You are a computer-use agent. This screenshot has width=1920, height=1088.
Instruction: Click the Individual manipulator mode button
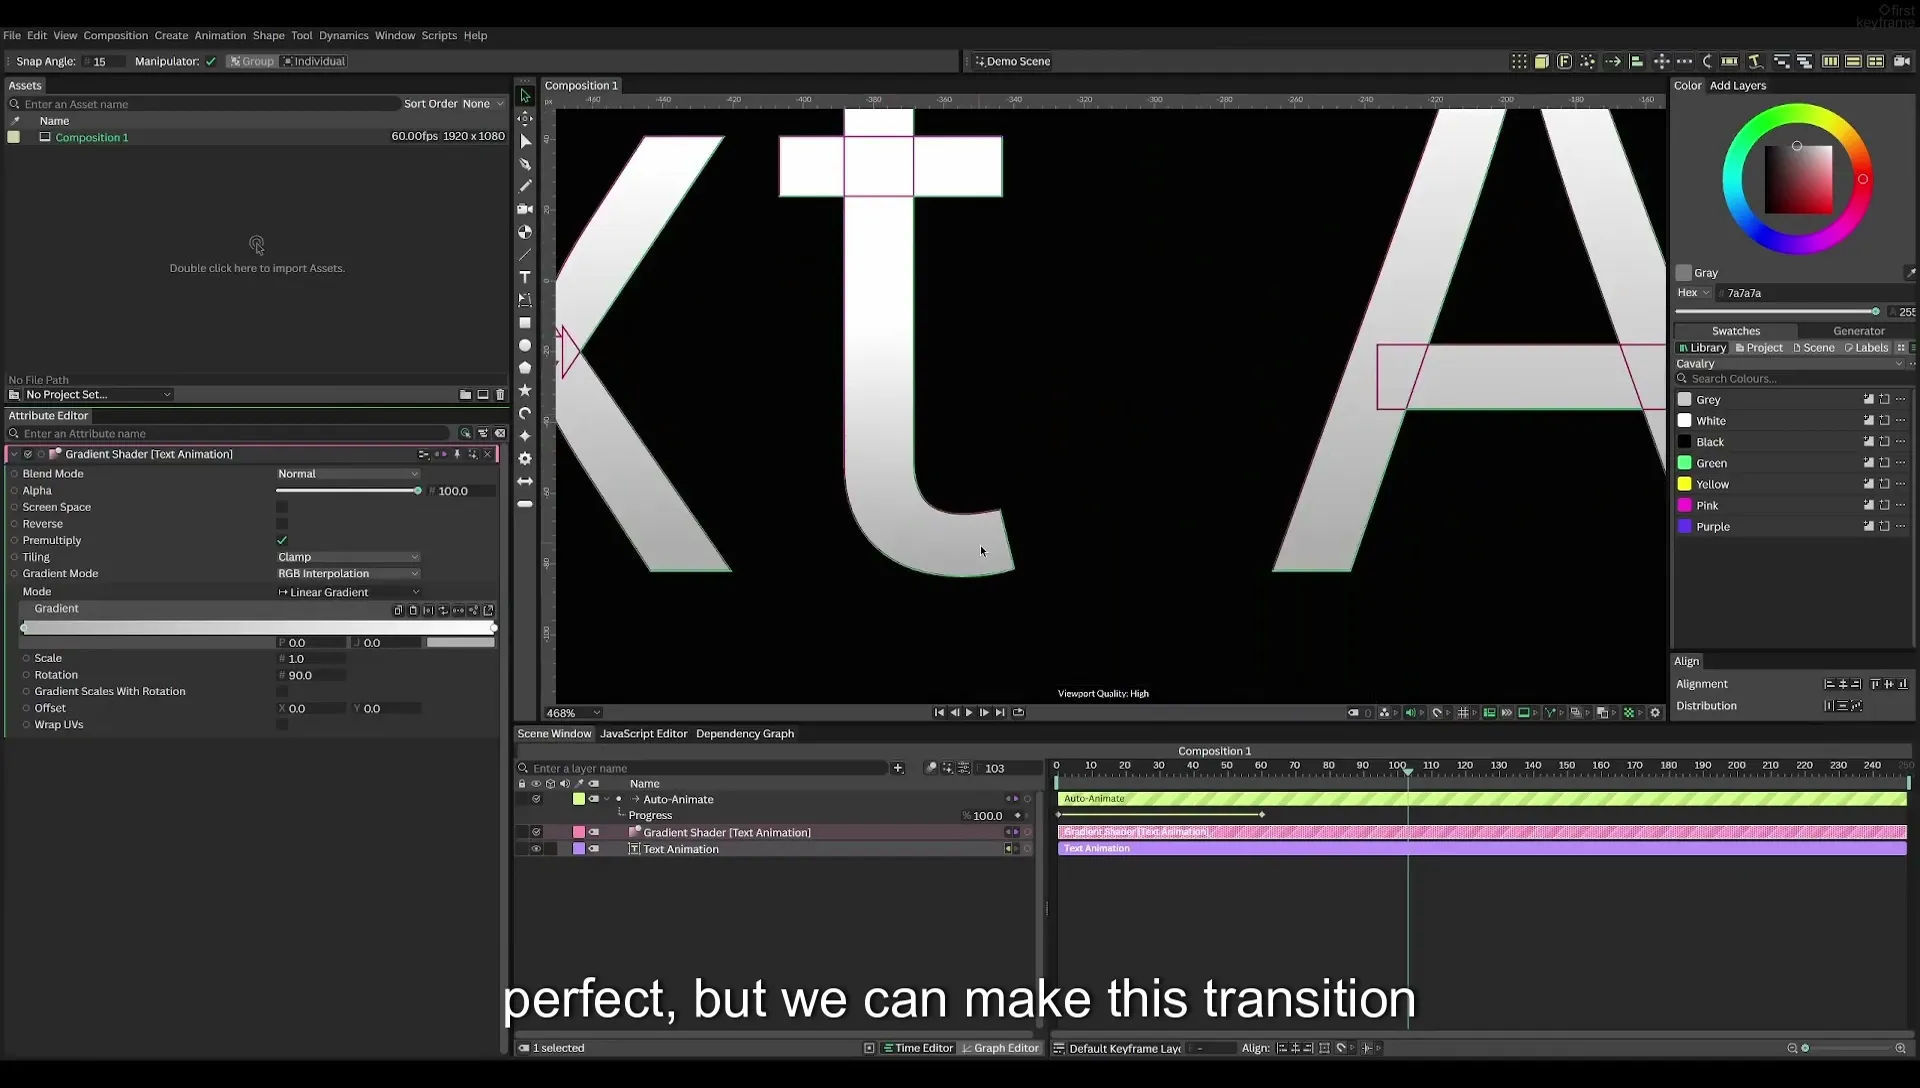point(314,62)
